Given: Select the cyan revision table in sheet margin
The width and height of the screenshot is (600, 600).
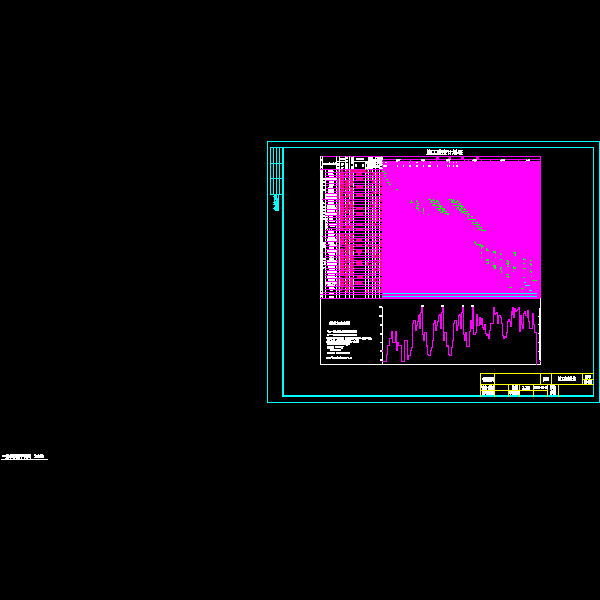Looking at the screenshot, I should click(x=277, y=171).
